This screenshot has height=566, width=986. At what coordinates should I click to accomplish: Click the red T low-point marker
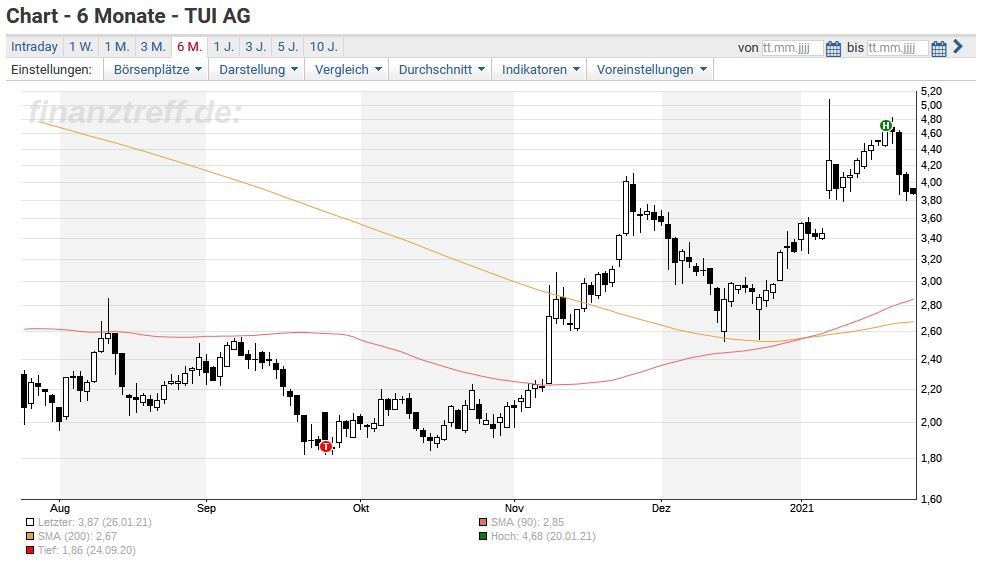pyautogui.click(x=326, y=447)
